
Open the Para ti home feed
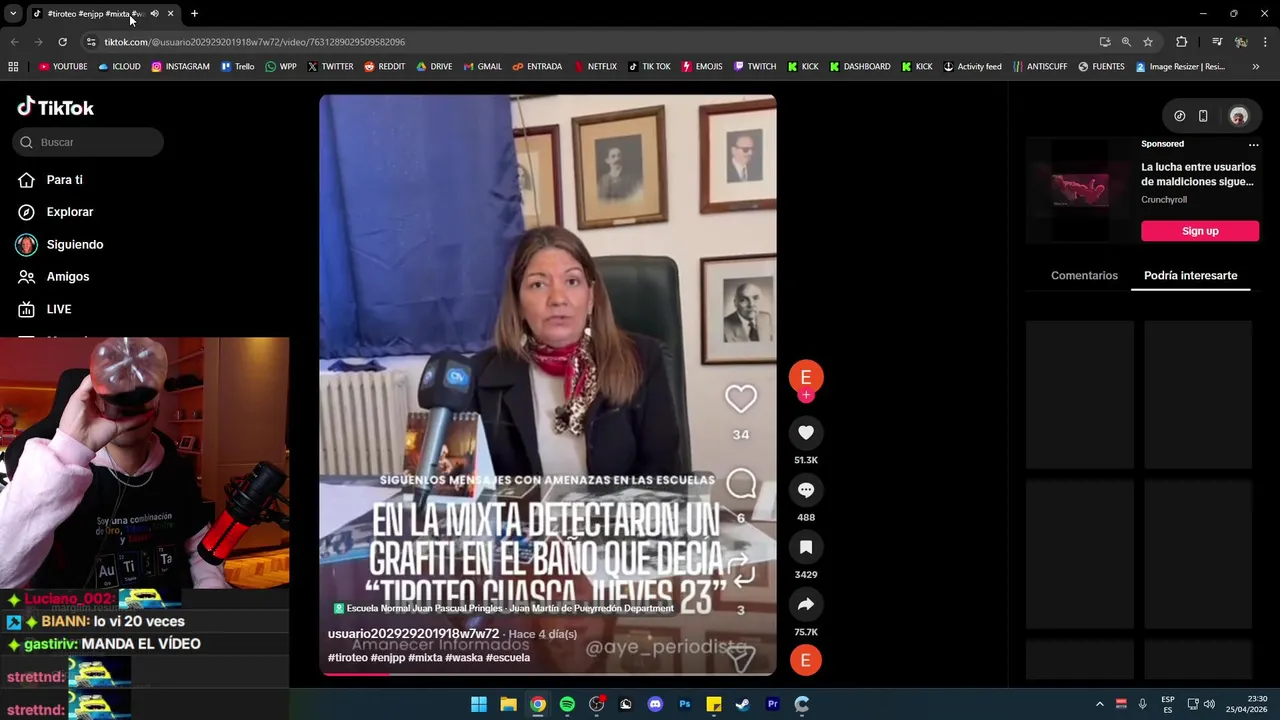tap(64, 180)
